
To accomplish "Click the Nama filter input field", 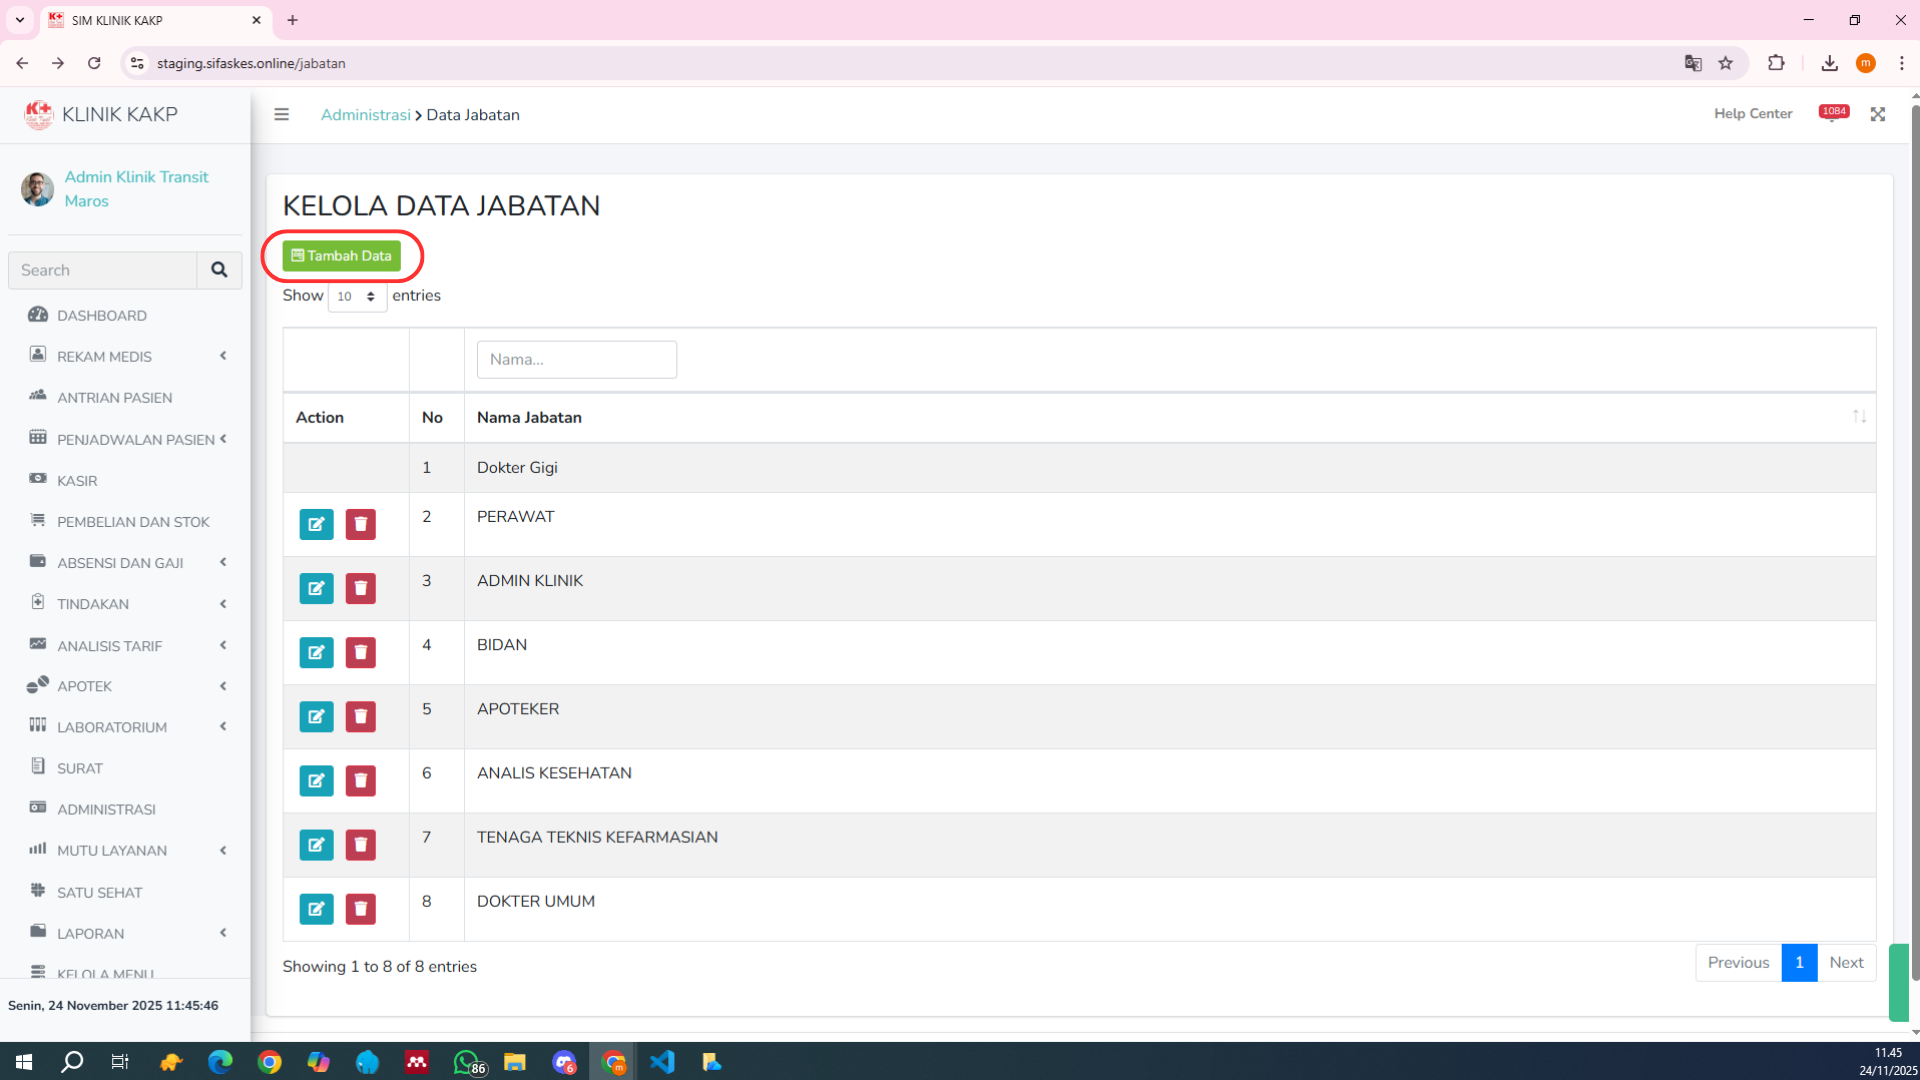I will coord(576,359).
